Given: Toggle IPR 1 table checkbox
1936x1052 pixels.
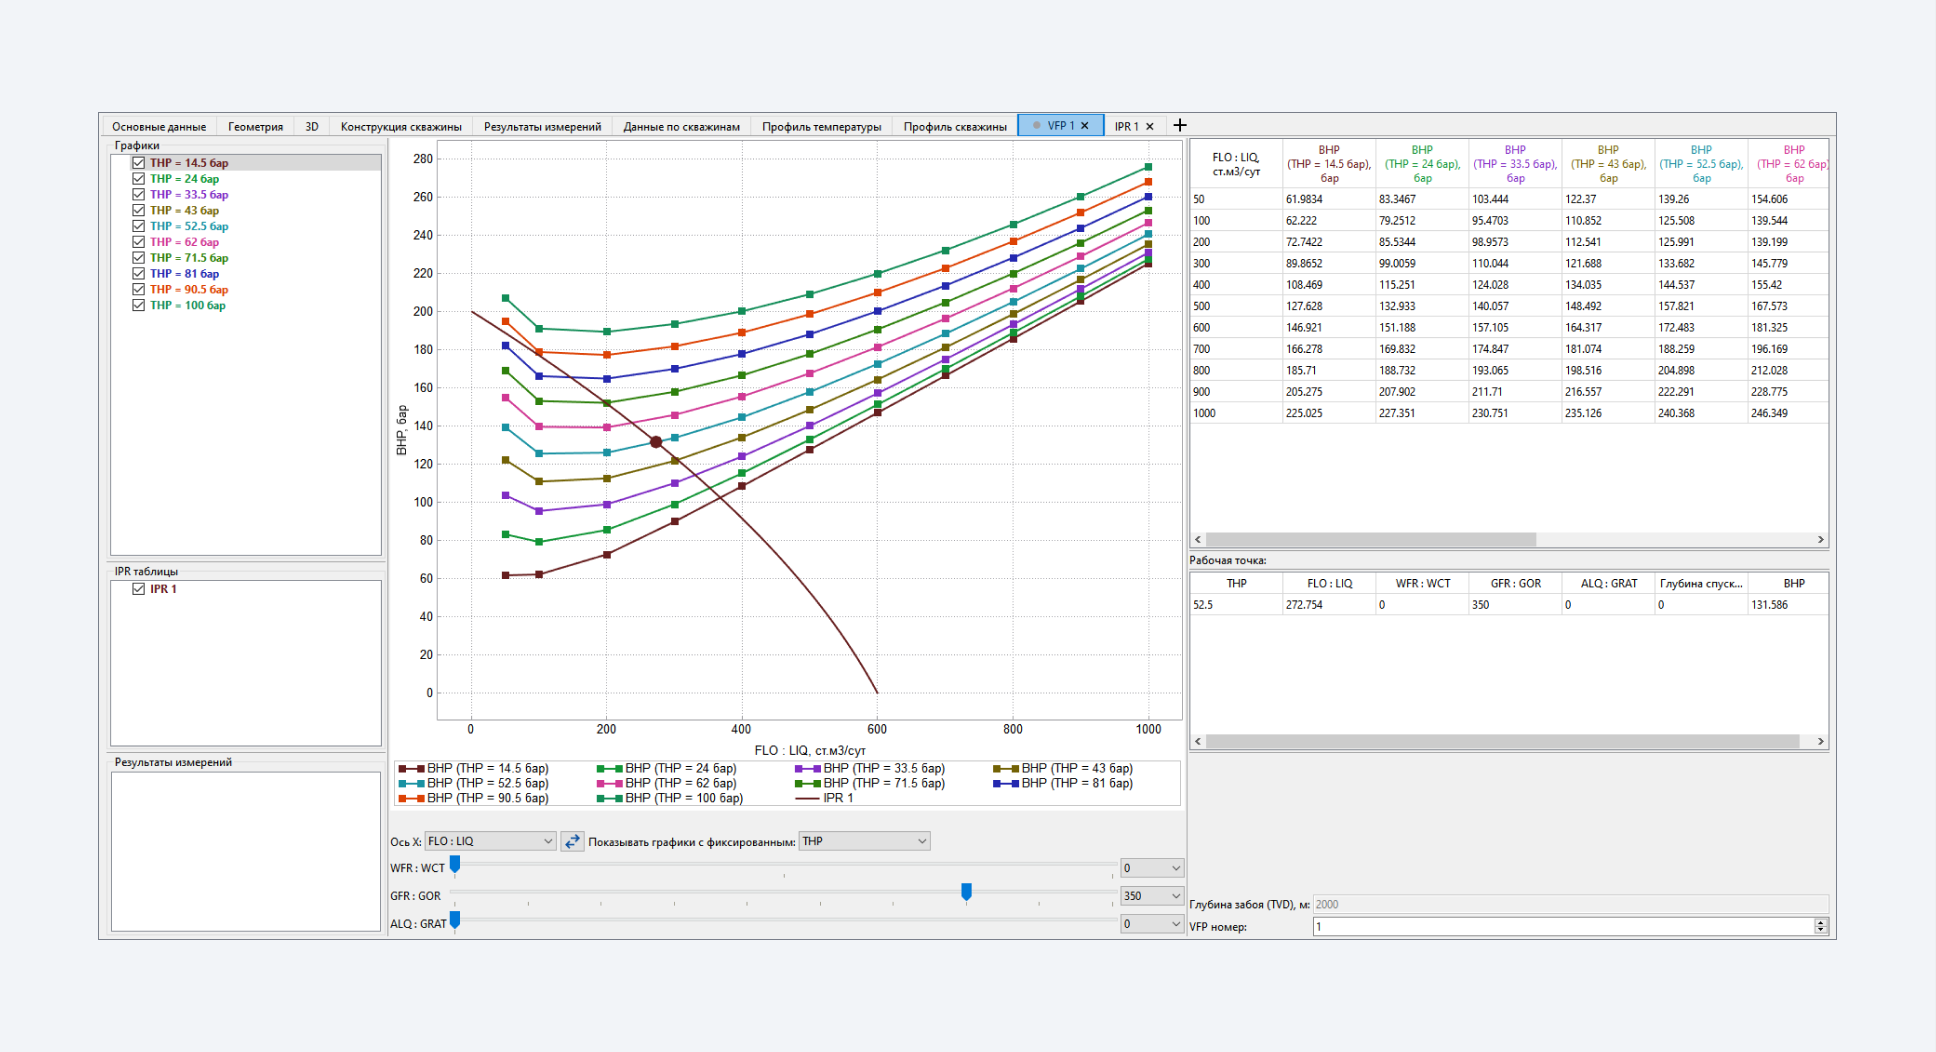Looking at the screenshot, I should click(x=139, y=589).
